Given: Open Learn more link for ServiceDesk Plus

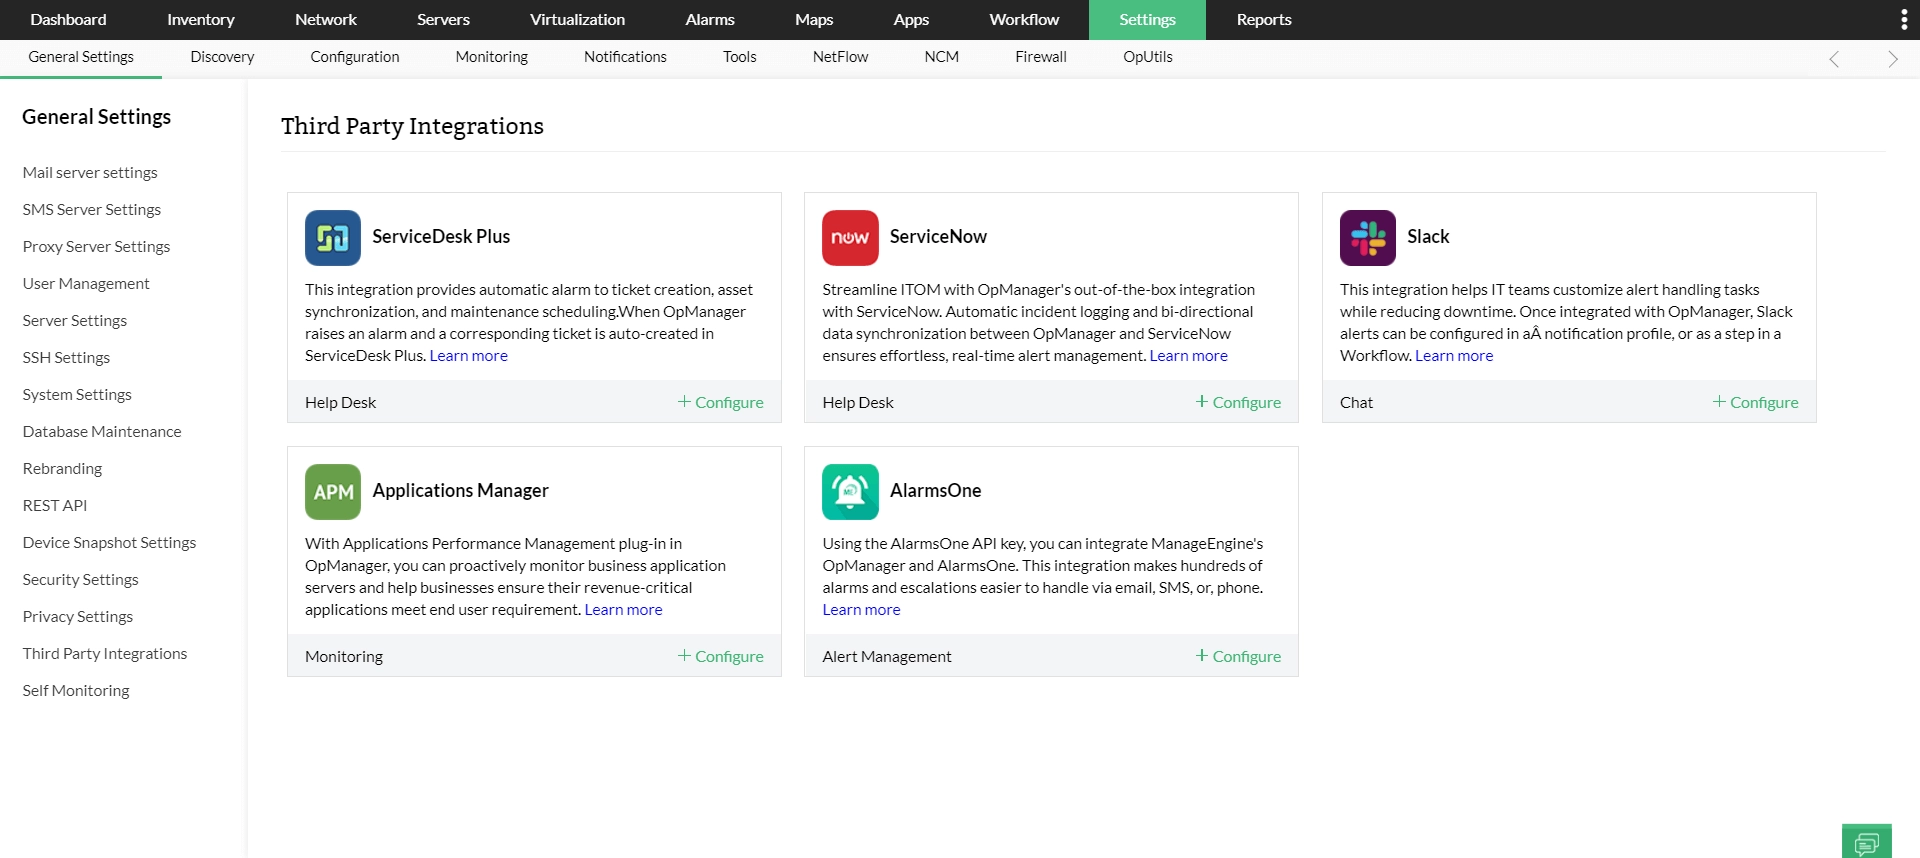Looking at the screenshot, I should point(468,356).
